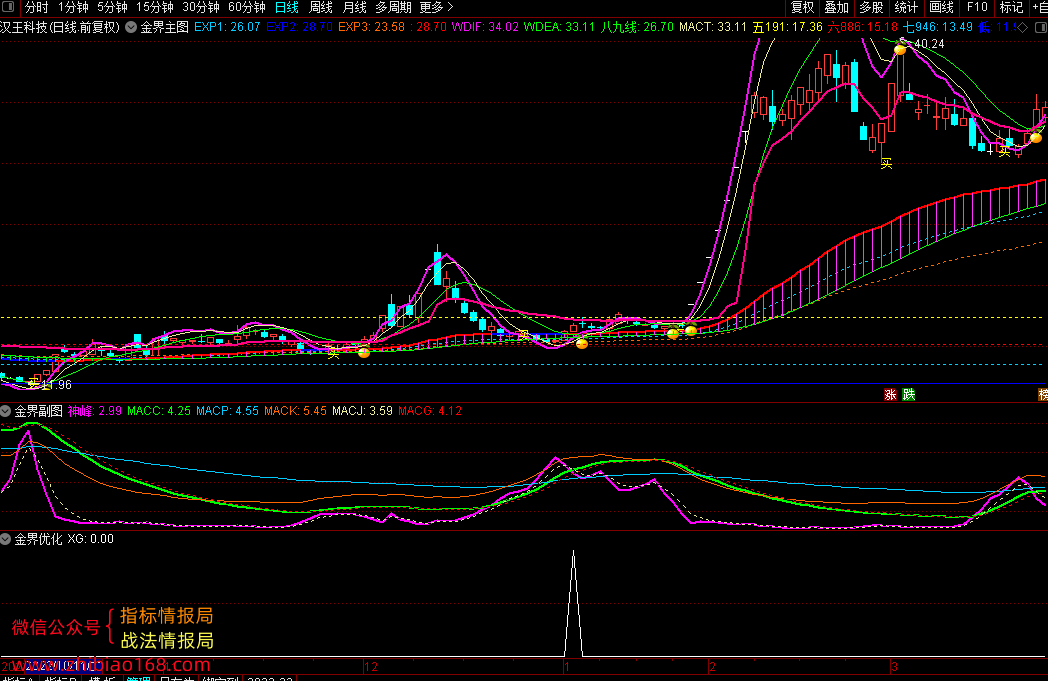Click the 画线 drawing button
The width and height of the screenshot is (1048, 681).
point(942,7)
